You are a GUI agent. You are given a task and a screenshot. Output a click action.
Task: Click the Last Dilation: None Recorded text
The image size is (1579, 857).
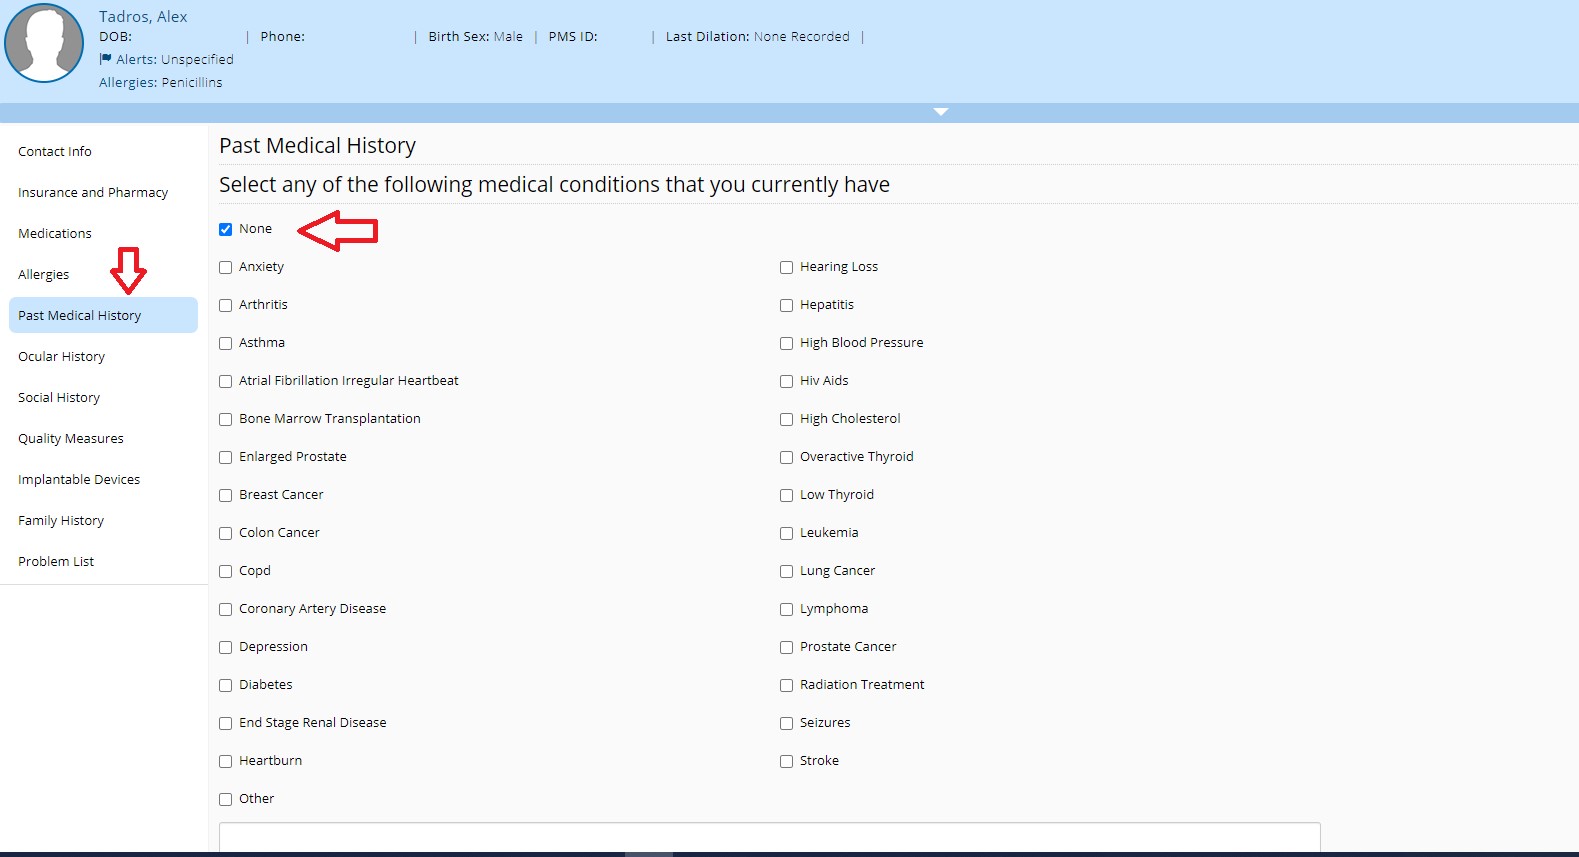tap(758, 36)
